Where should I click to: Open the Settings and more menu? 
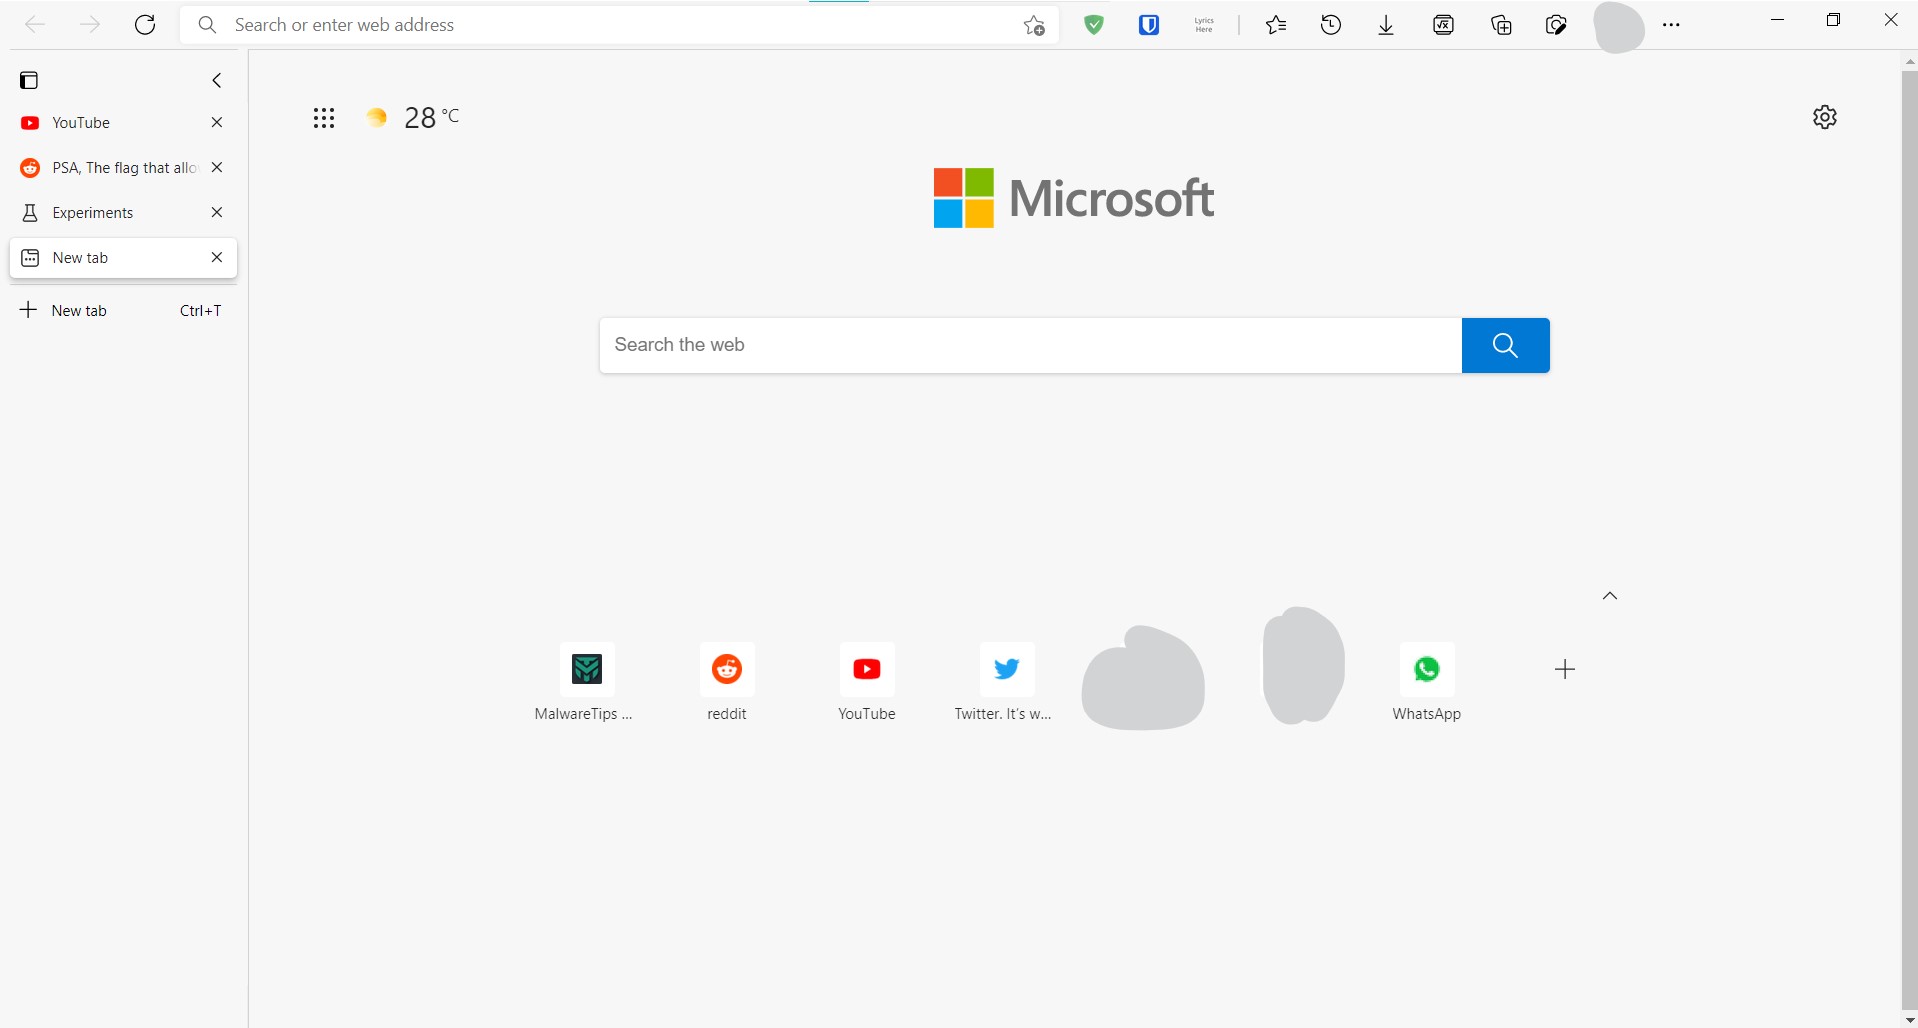pyautogui.click(x=1671, y=25)
